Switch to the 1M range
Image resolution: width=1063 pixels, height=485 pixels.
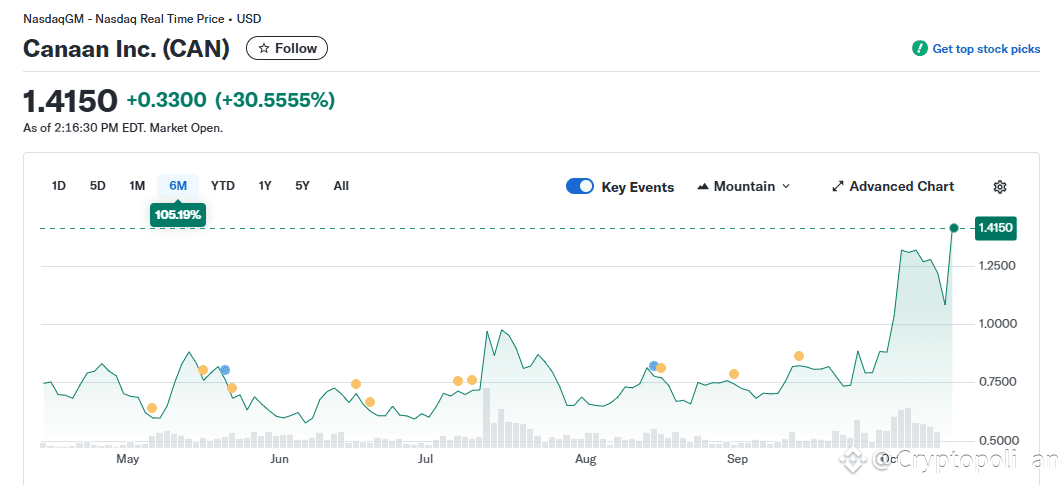click(x=137, y=186)
